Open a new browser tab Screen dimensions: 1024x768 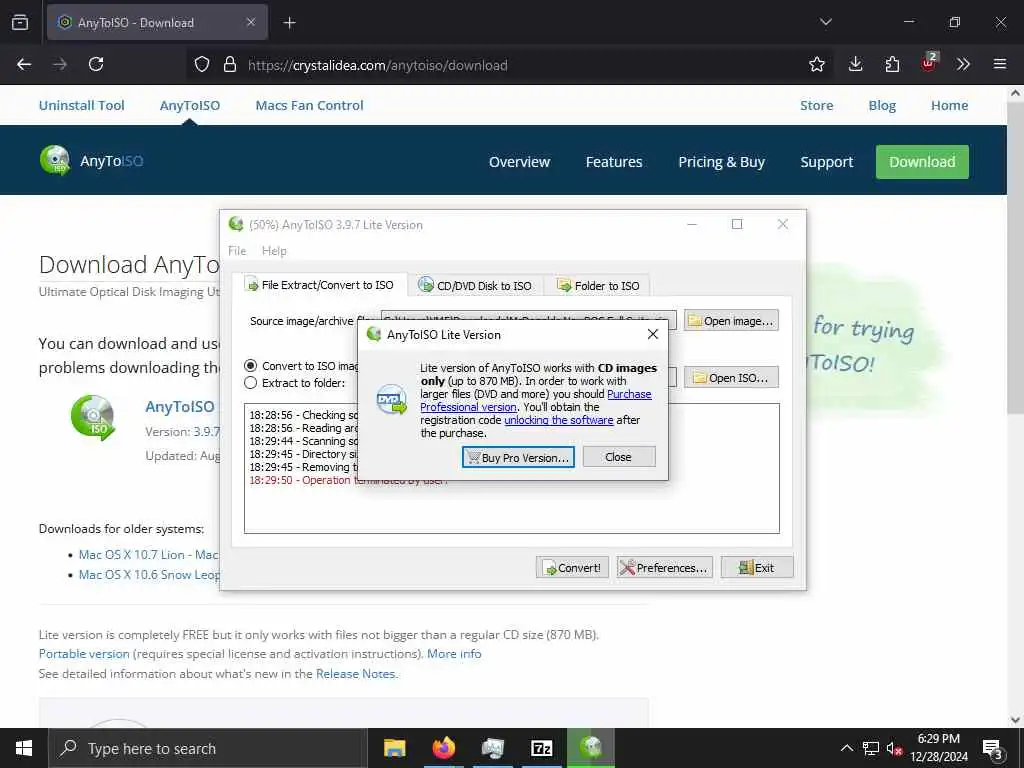pos(289,23)
